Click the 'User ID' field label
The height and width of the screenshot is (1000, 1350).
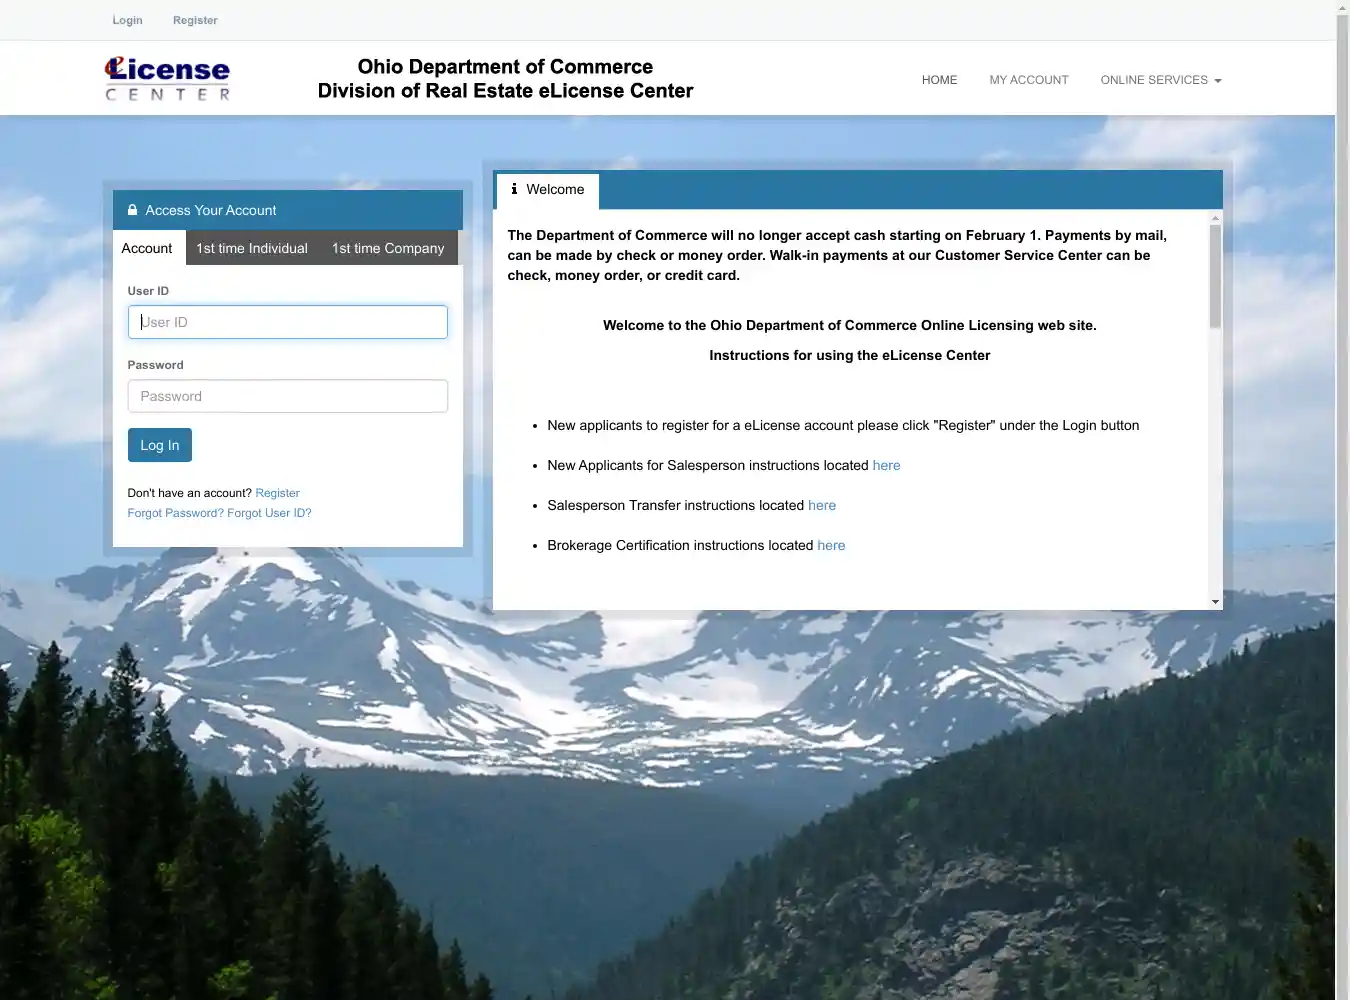(x=148, y=291)
